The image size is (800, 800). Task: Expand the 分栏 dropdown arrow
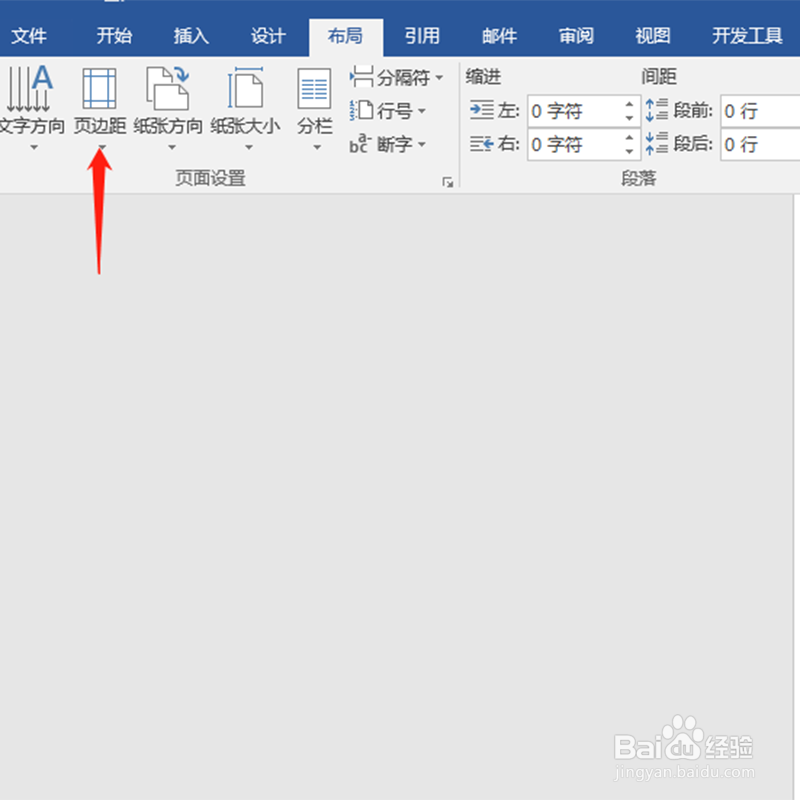tap(317, 147)
